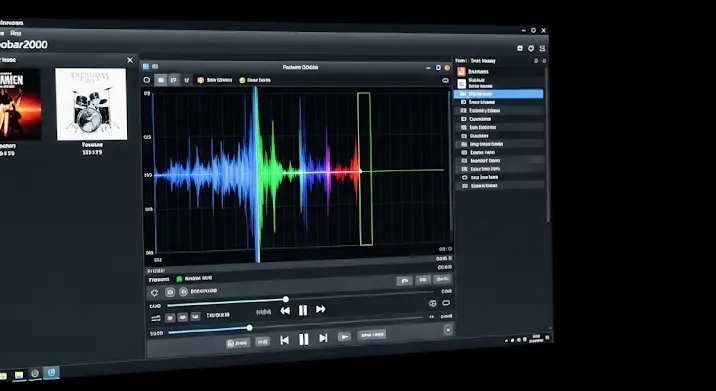Select the highlighted blue row in the right playlist panel

499,94
